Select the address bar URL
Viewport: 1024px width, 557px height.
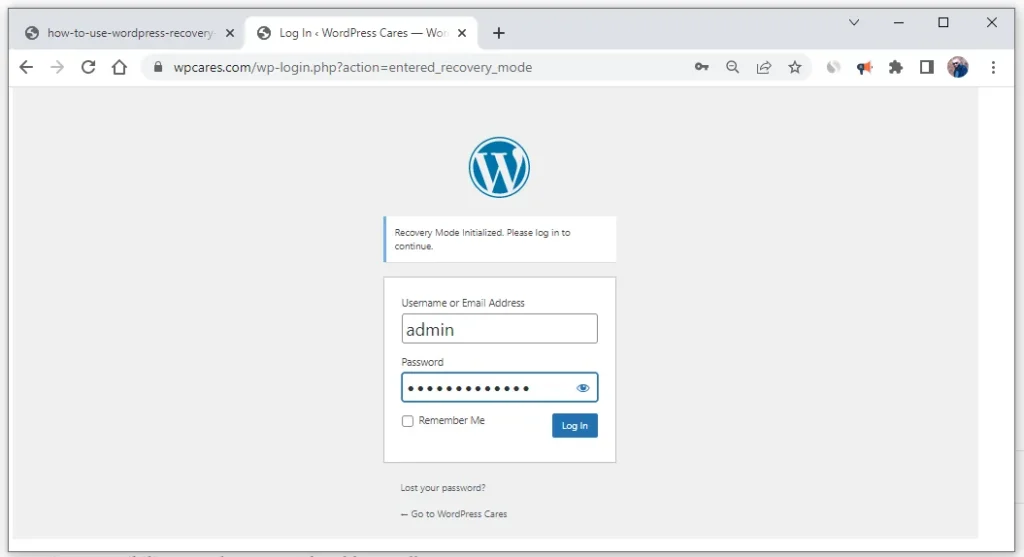[x=353, y=67]
